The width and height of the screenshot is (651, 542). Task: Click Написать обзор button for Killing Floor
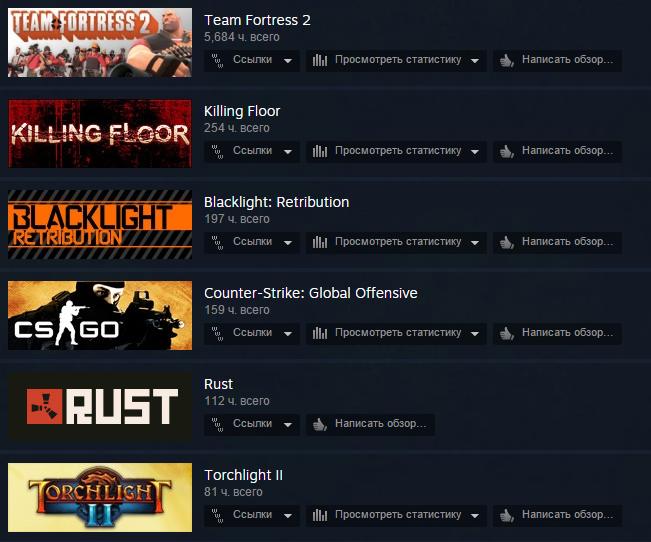557,152
